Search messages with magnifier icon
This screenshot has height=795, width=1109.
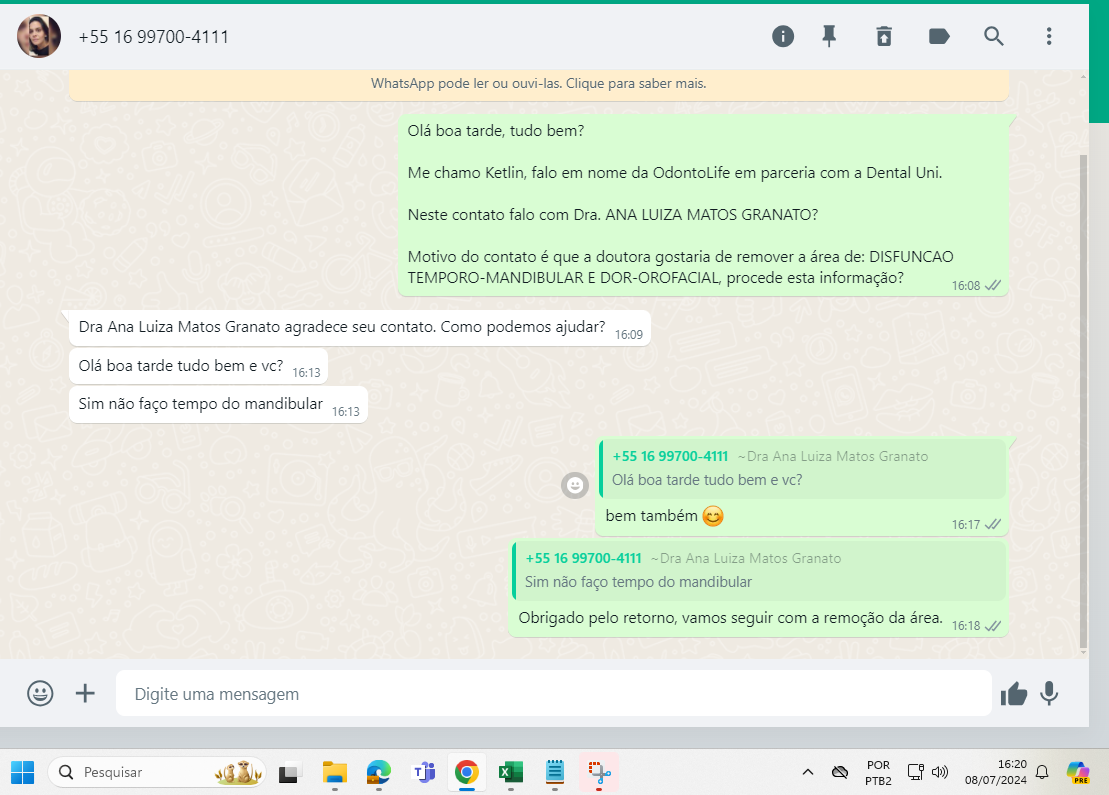point(994,36)
